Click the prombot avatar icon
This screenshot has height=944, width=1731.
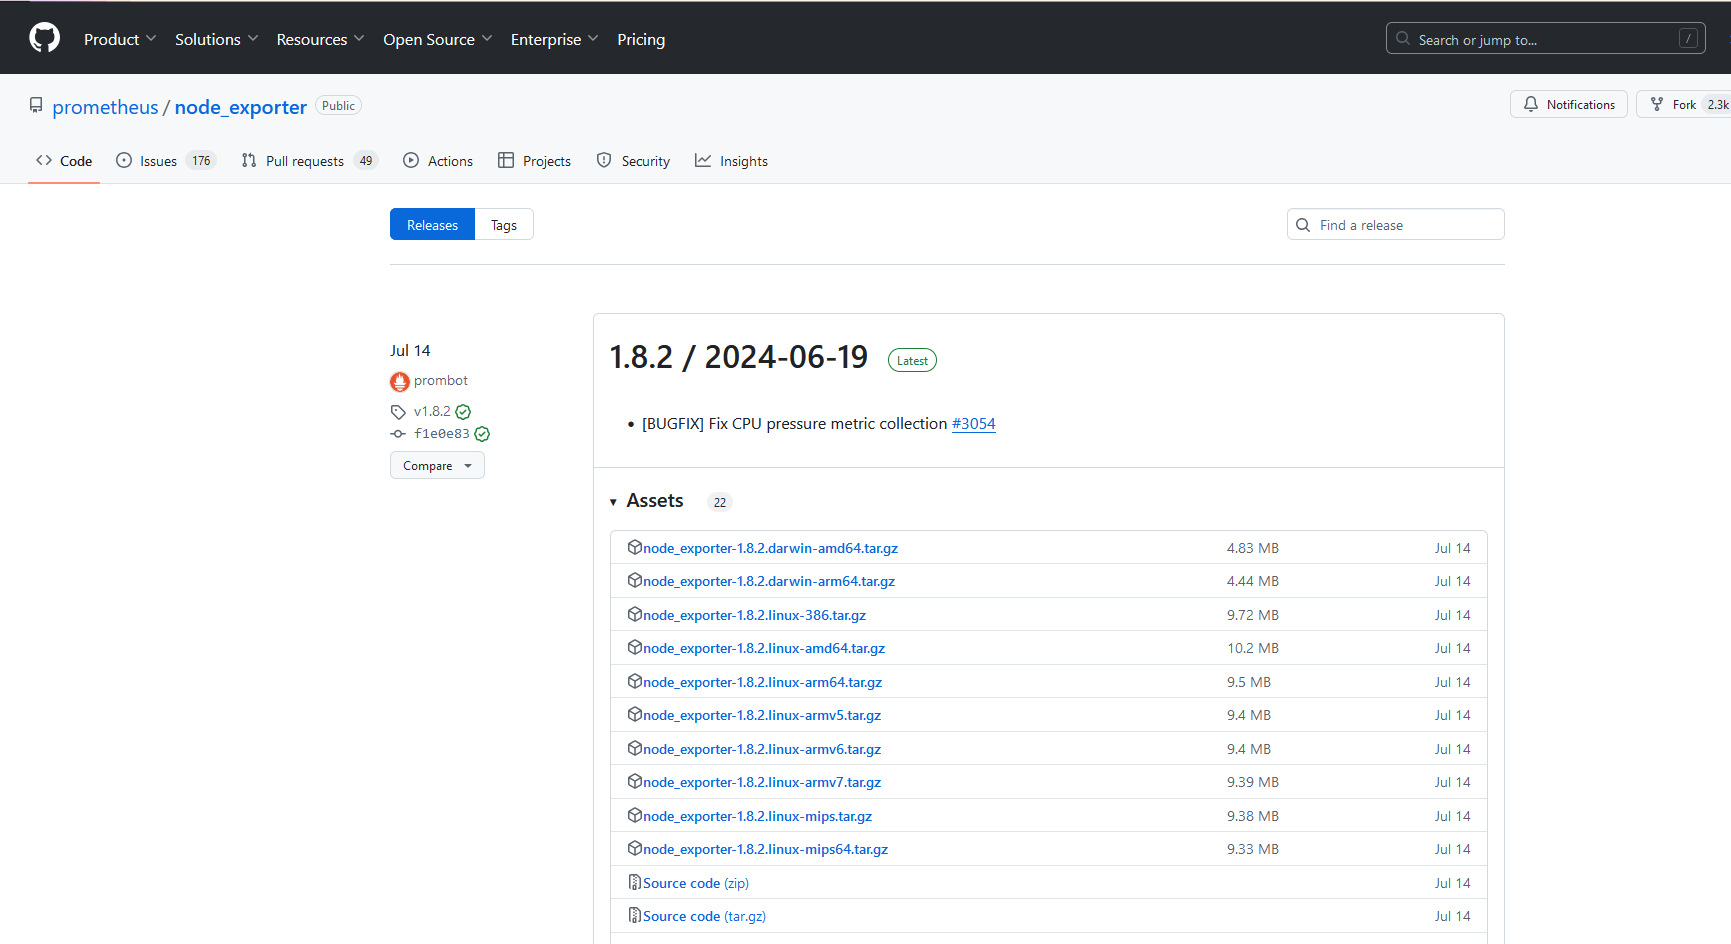click(x=400, y=381)
